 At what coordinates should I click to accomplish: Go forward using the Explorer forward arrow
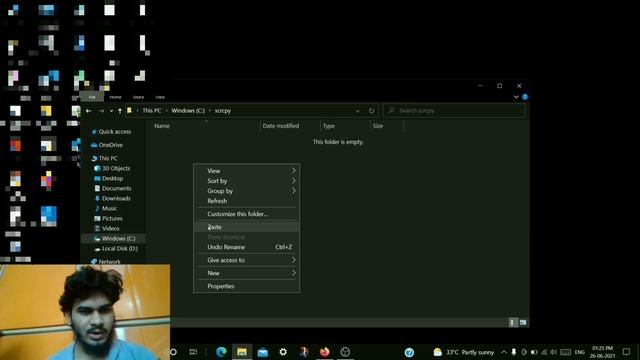pos(101,111)
